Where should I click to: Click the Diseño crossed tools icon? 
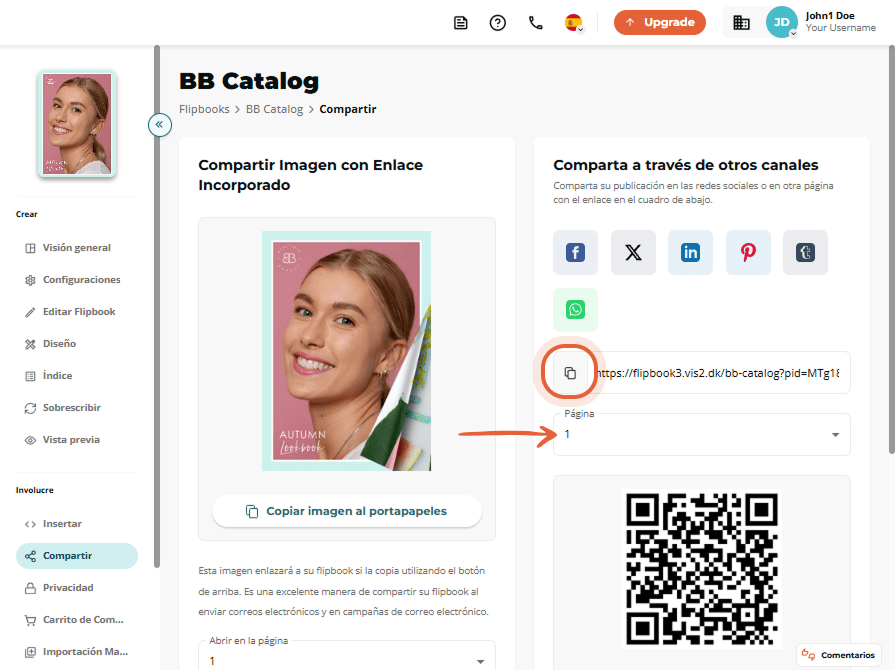(x=30, y=344)
